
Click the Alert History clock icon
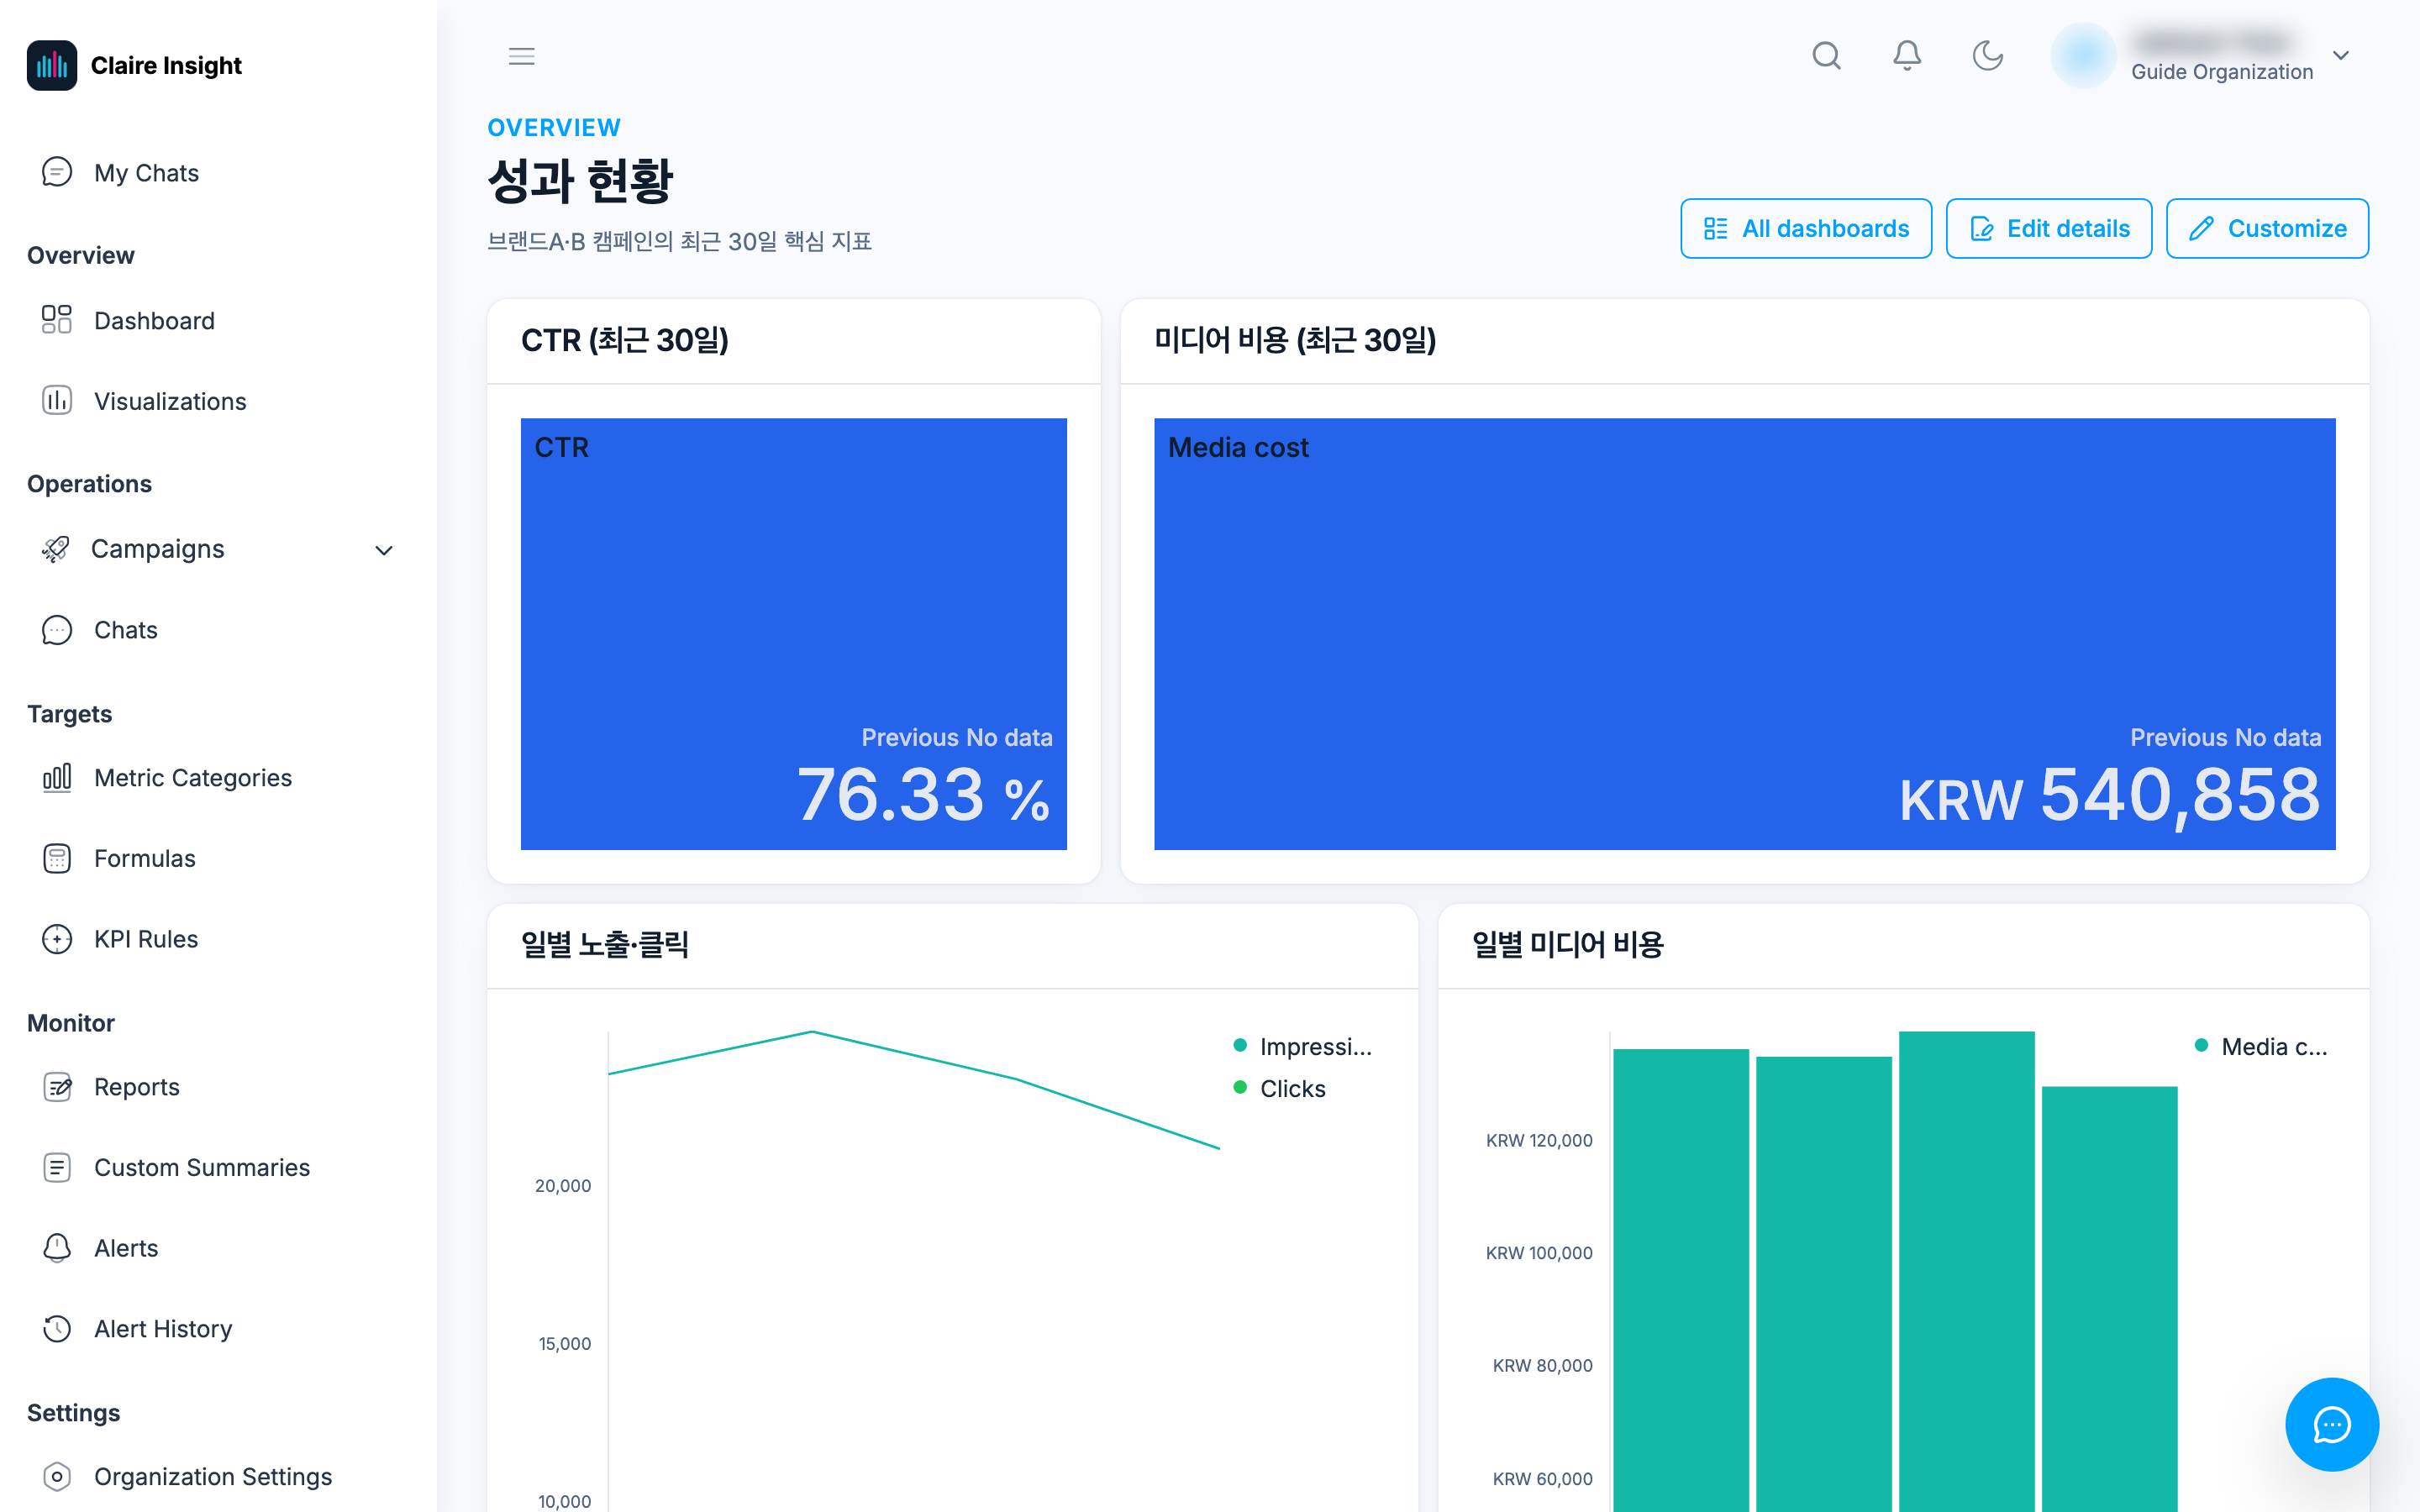click(57, 1329)
